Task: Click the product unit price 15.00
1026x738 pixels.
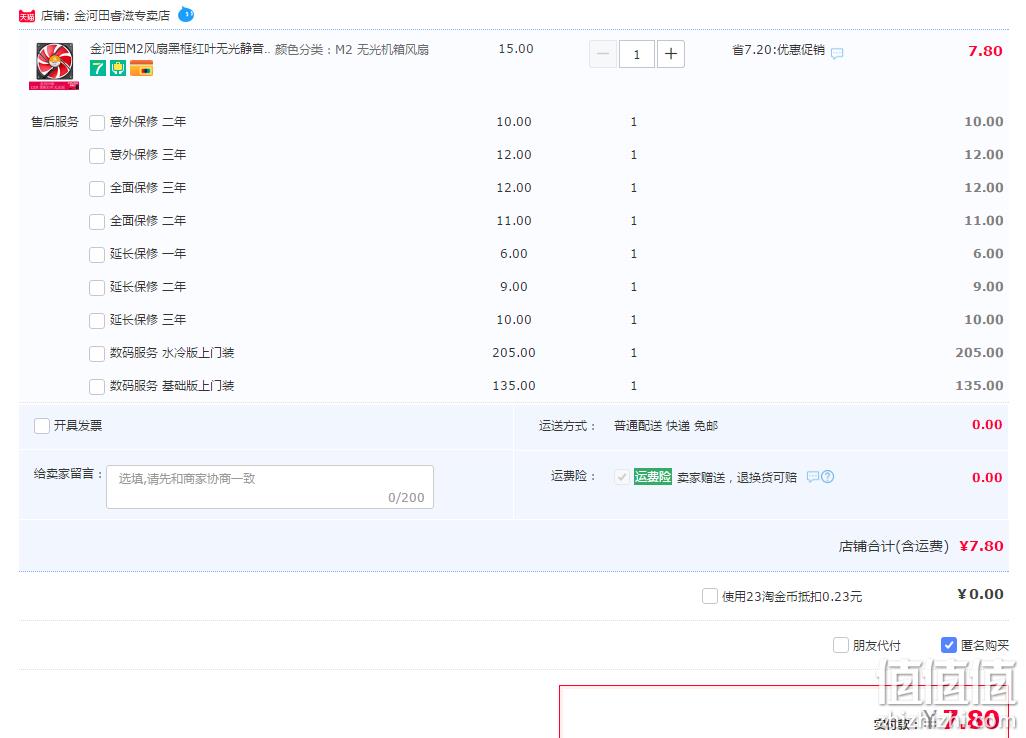Action: (516, 49)
